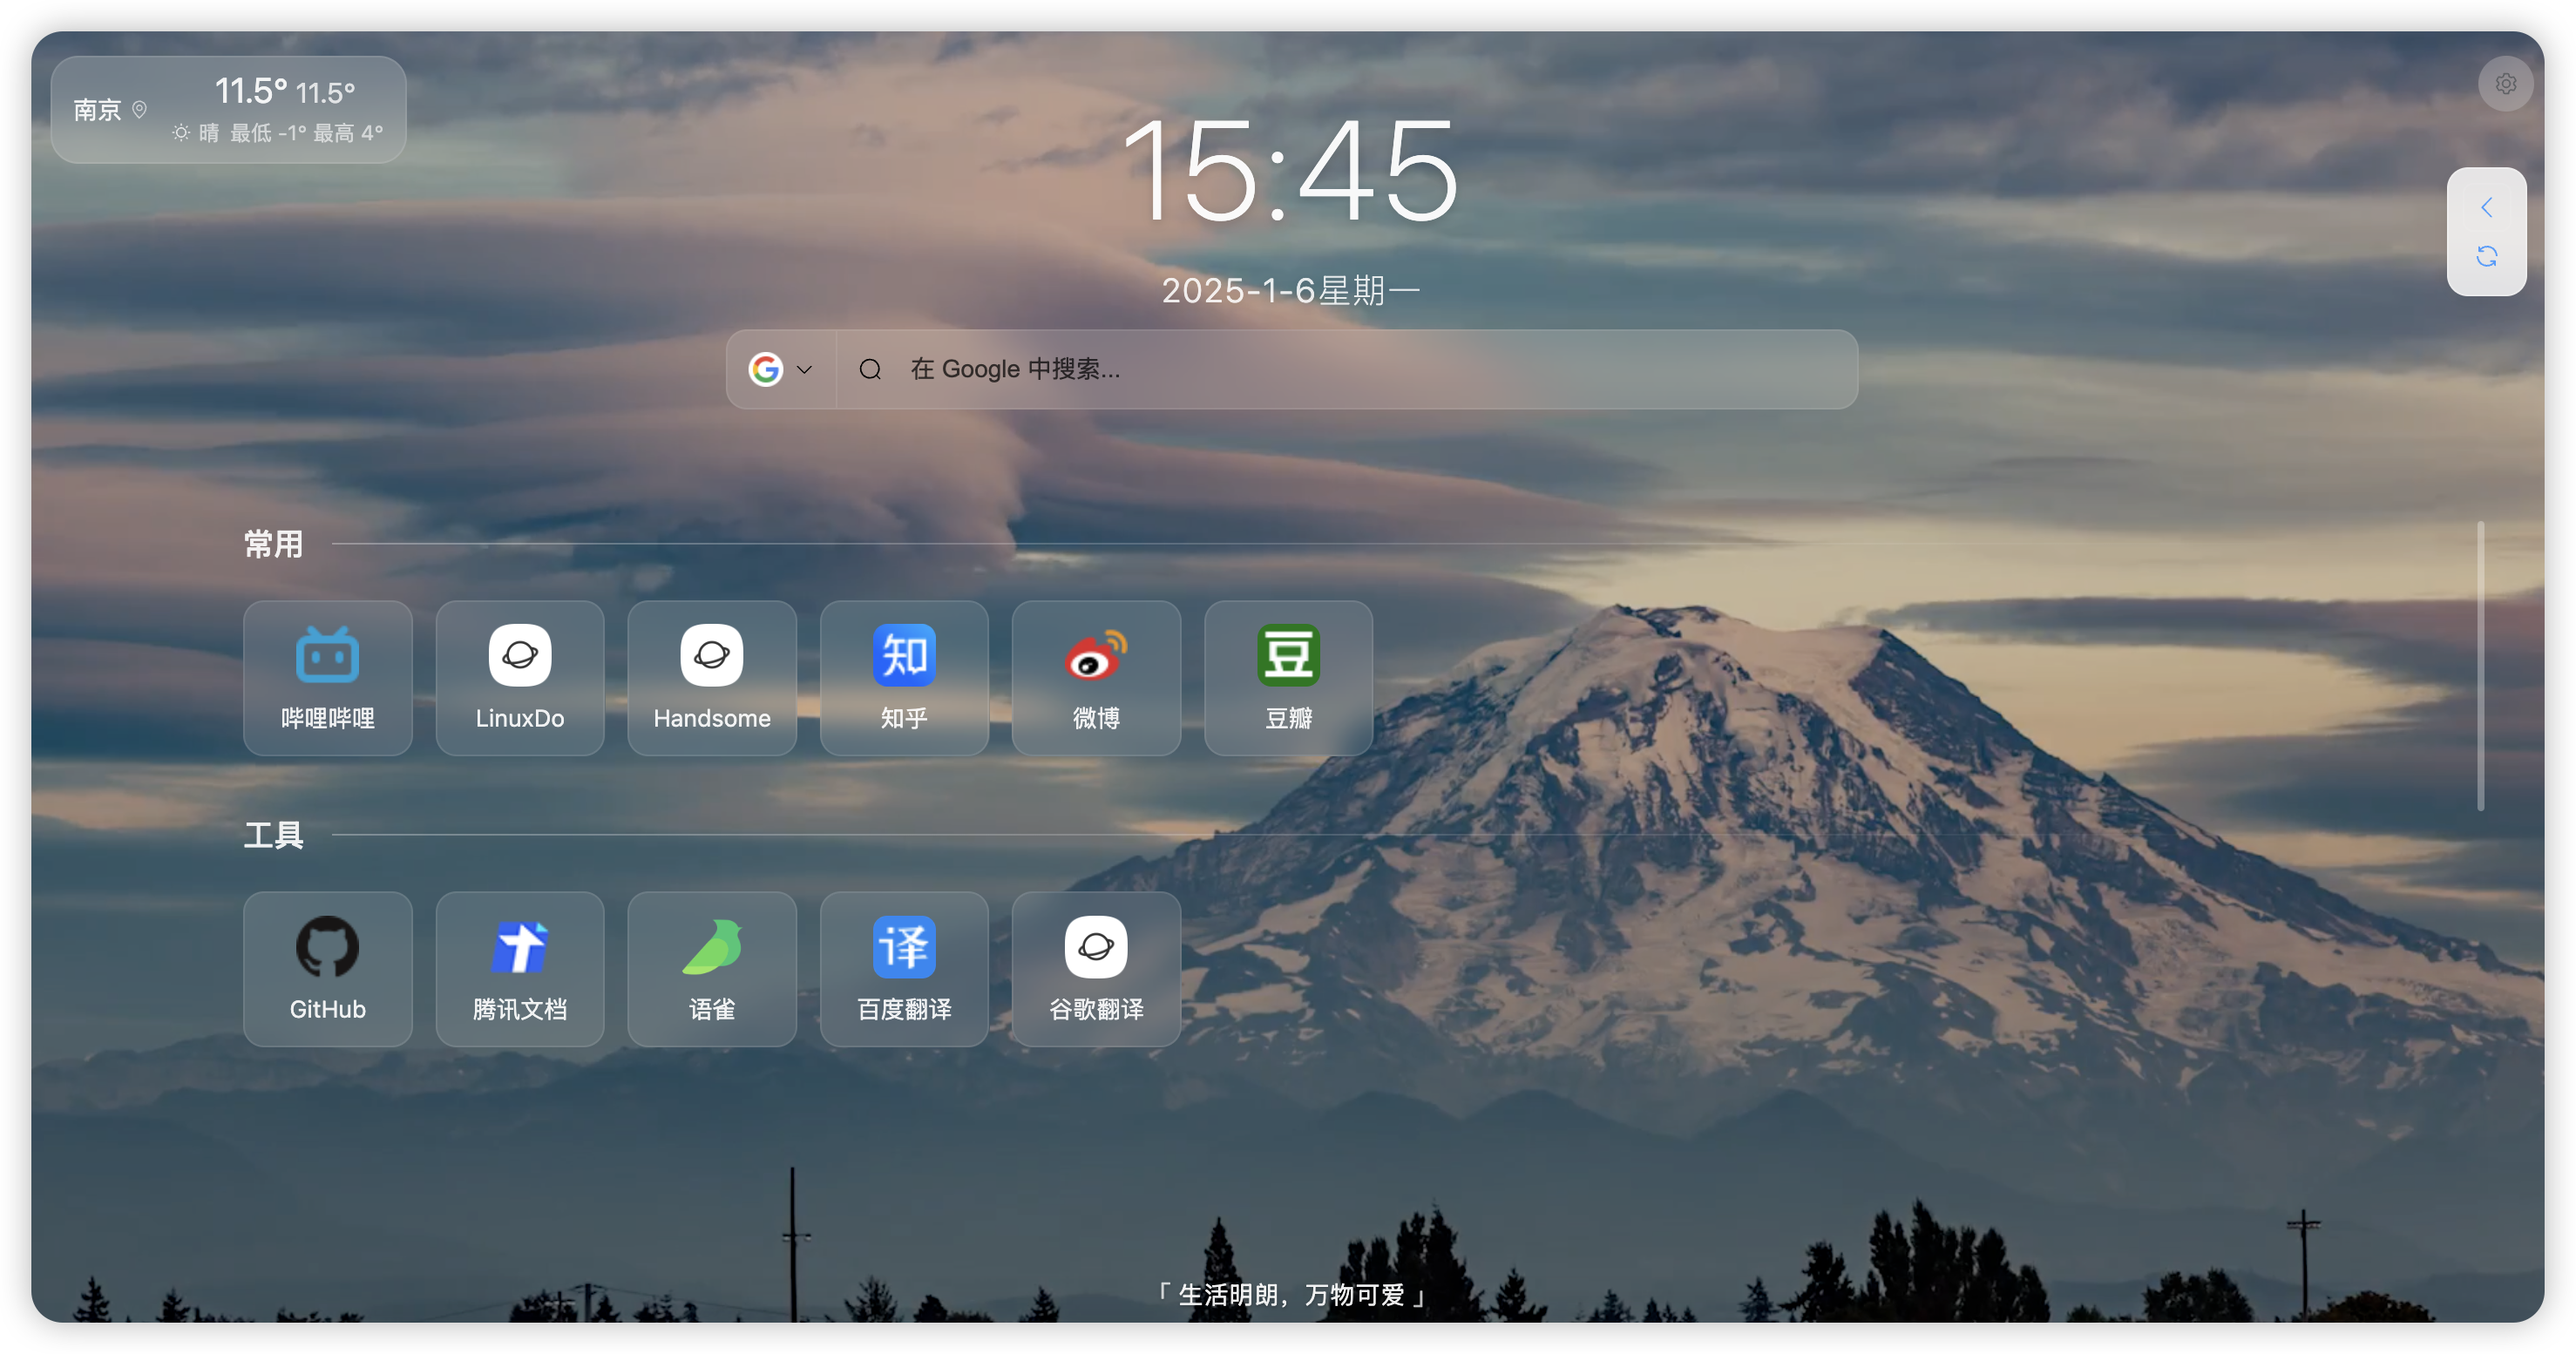Click the bottom quote 生活明朗，万物可爱
Screen dimensions: 2576x1354
1290,1294
